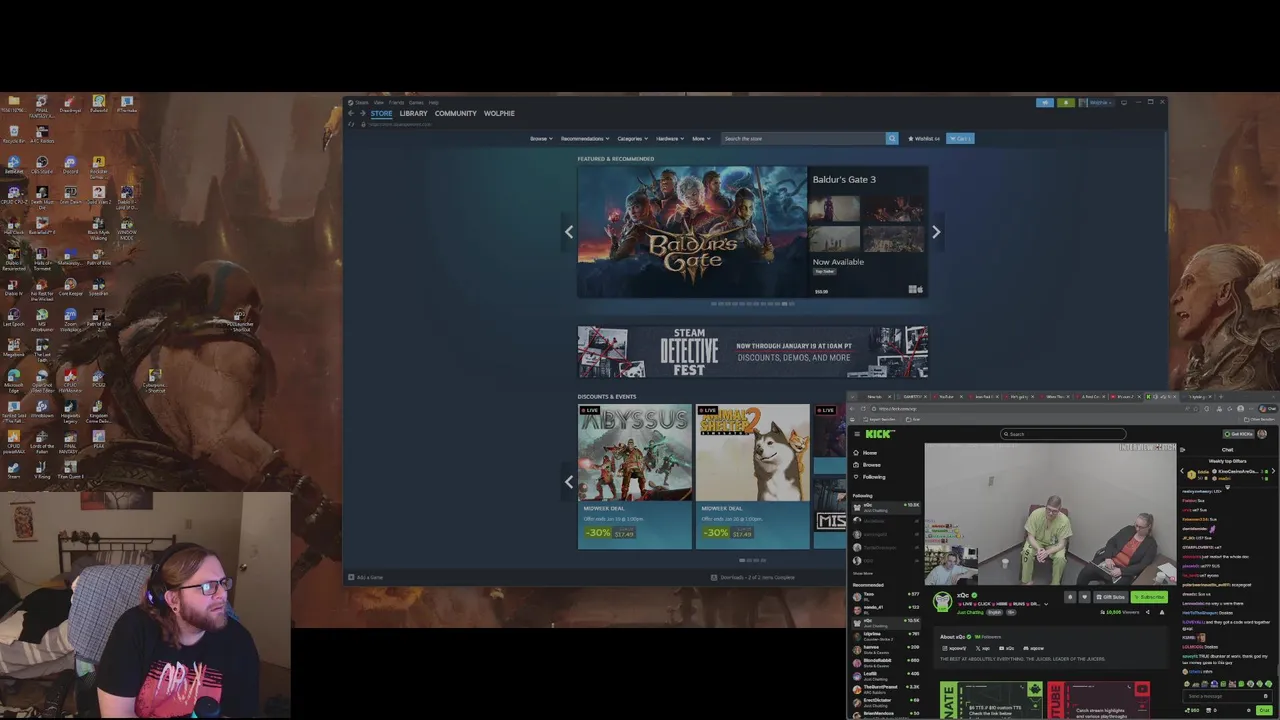Show previous featured game in carousel
Viewport: 1280px width, 720px height.
(569, 232)
